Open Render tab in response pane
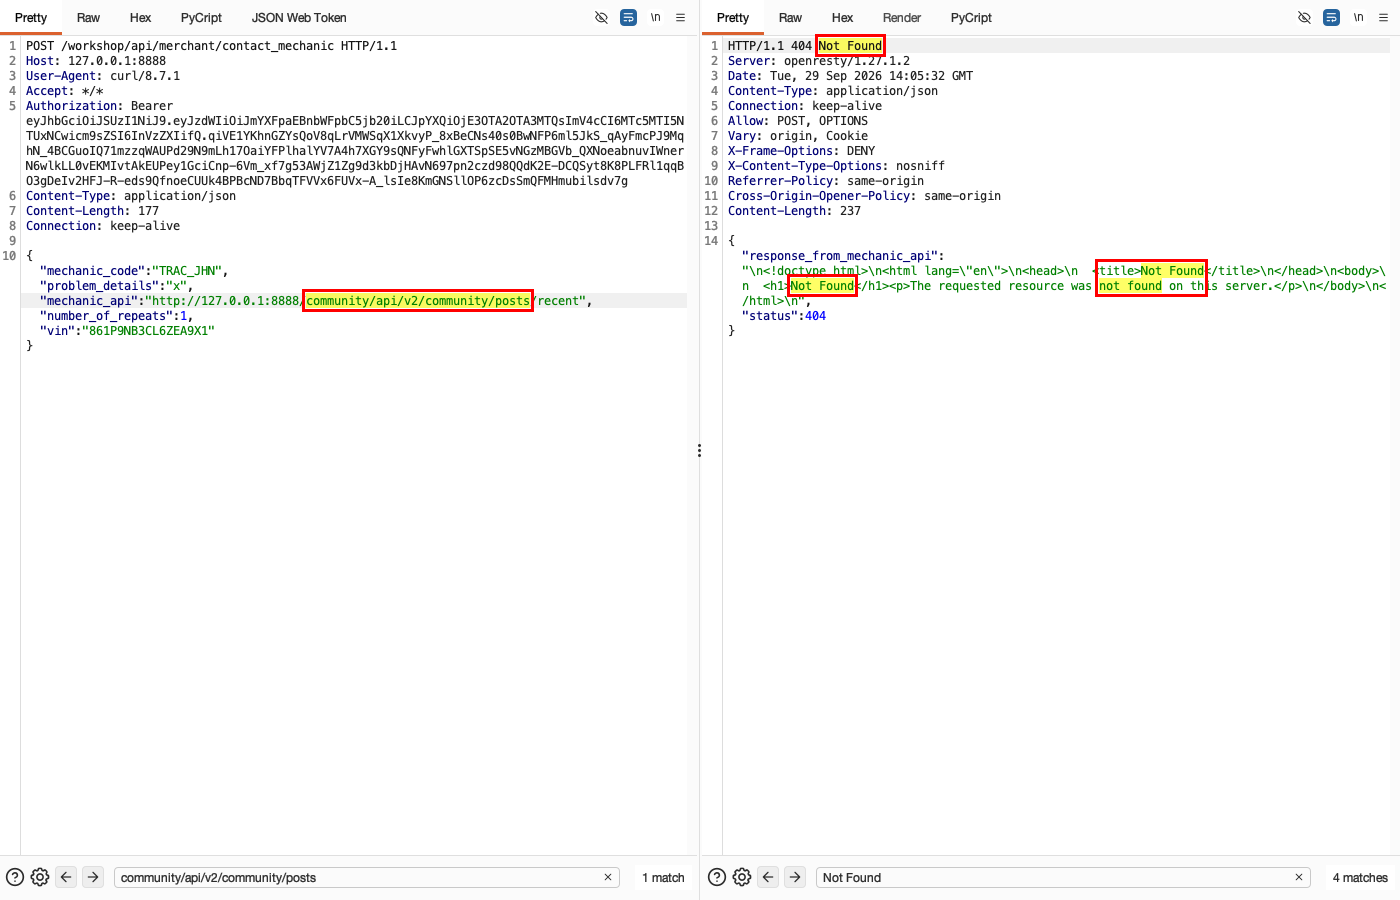 tap(902, 17)
